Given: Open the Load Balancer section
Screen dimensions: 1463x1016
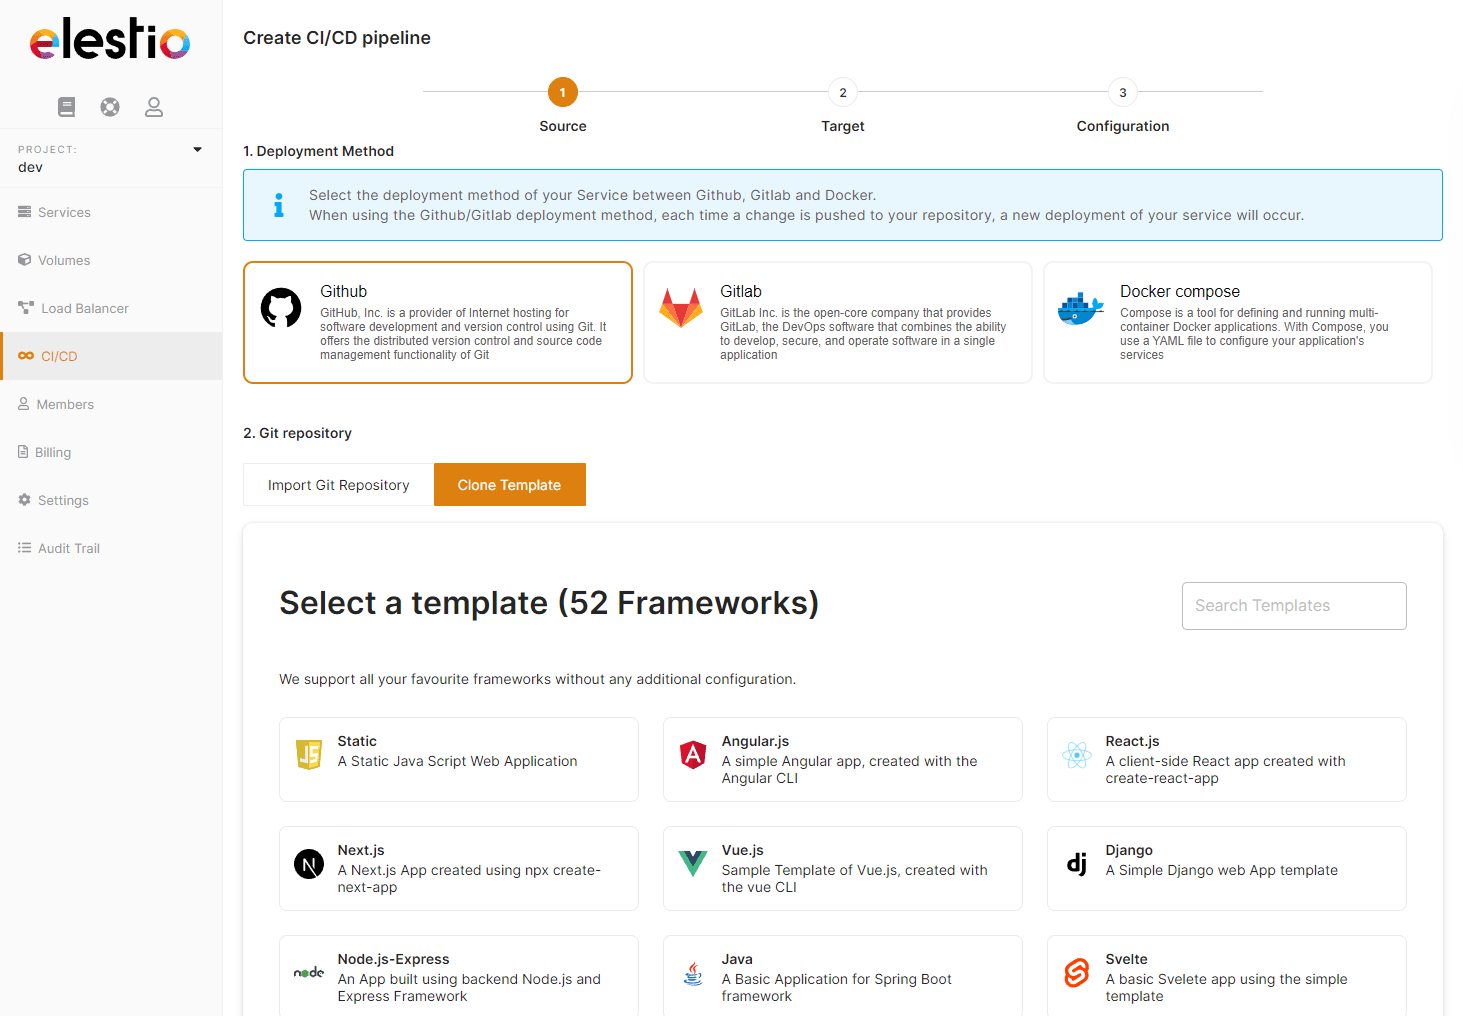Looking at the screenshot, I should tap(84, 308).
